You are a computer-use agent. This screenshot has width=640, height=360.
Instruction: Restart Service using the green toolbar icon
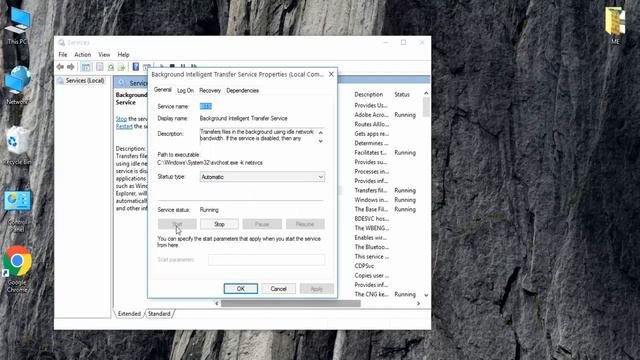(194, 66)
